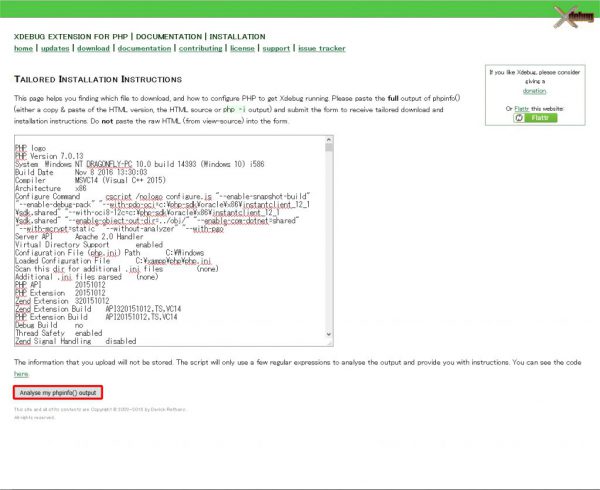Image resolution: width=600 pixels, height=490 pixels.
Task: Open the license navigation link
Action: pos(241,48)
